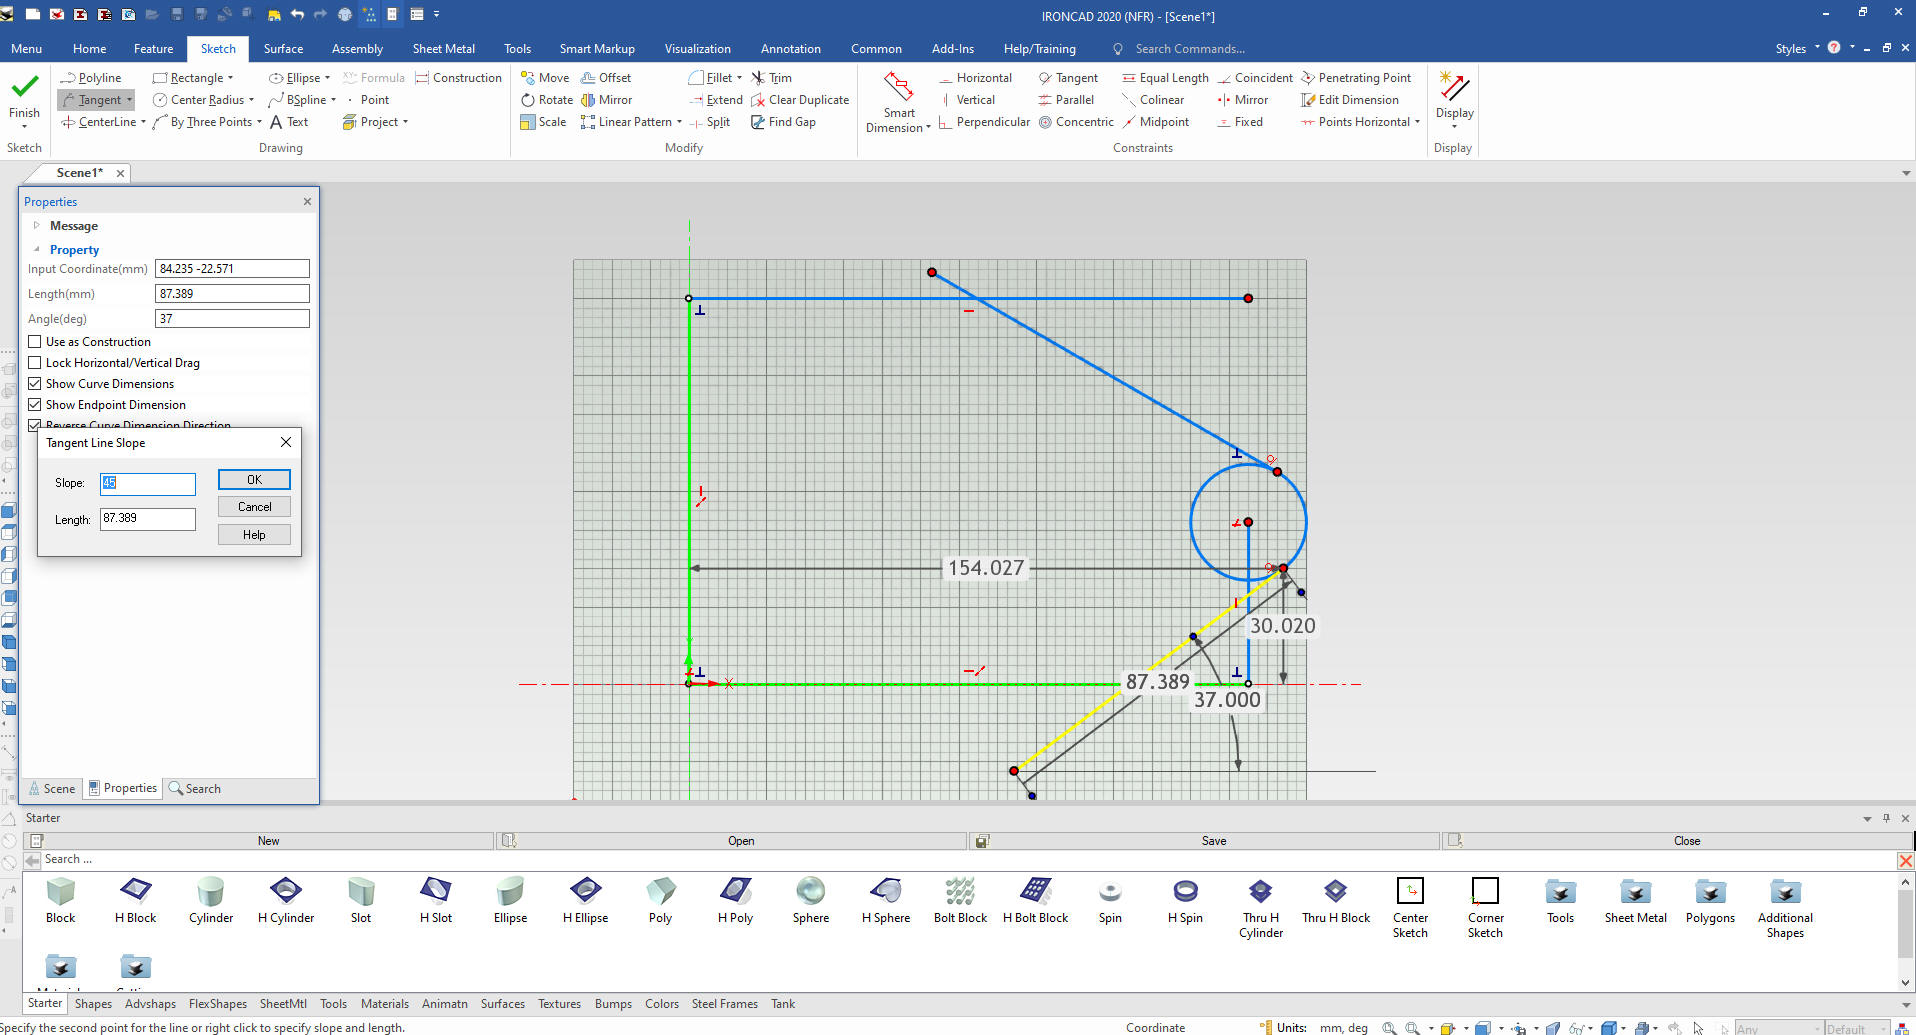1916x1035 pixels.
Task: Open the Feature ribbon tab
Action: click(x=153, y=48)
